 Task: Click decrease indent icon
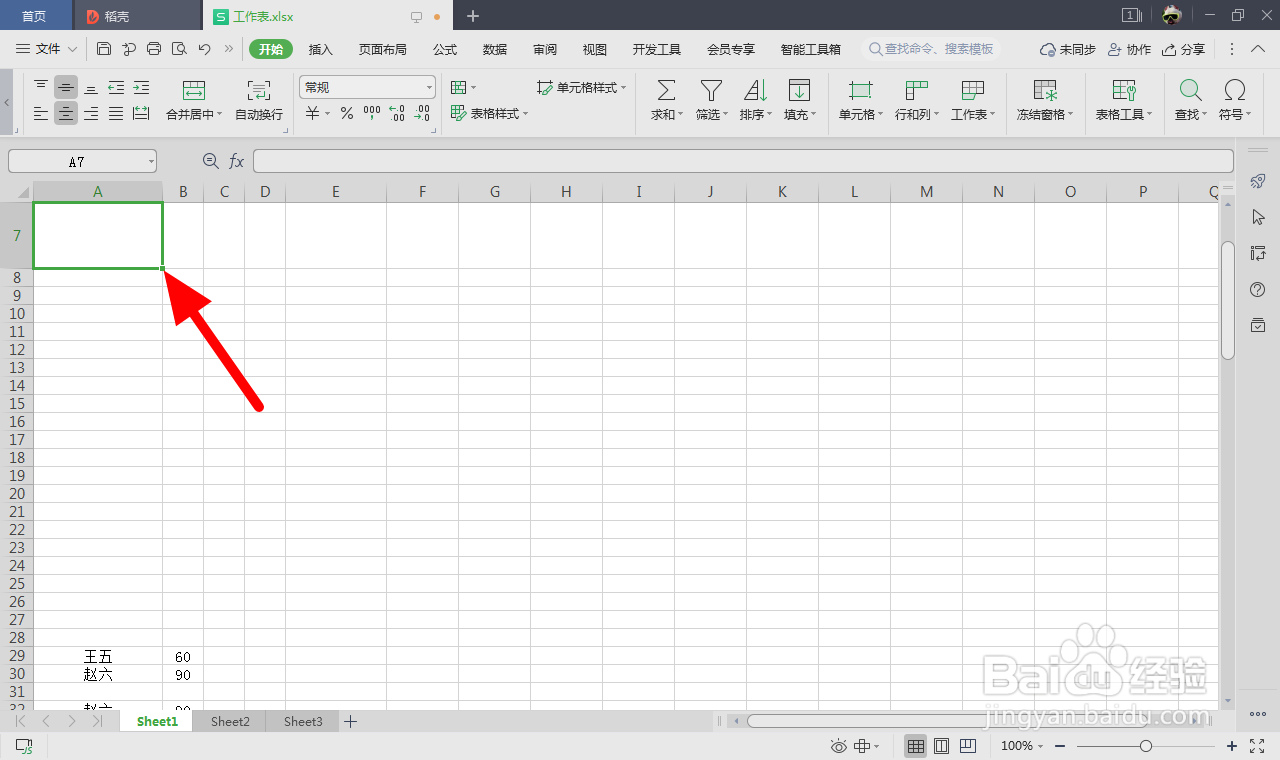tap(116, 87)
